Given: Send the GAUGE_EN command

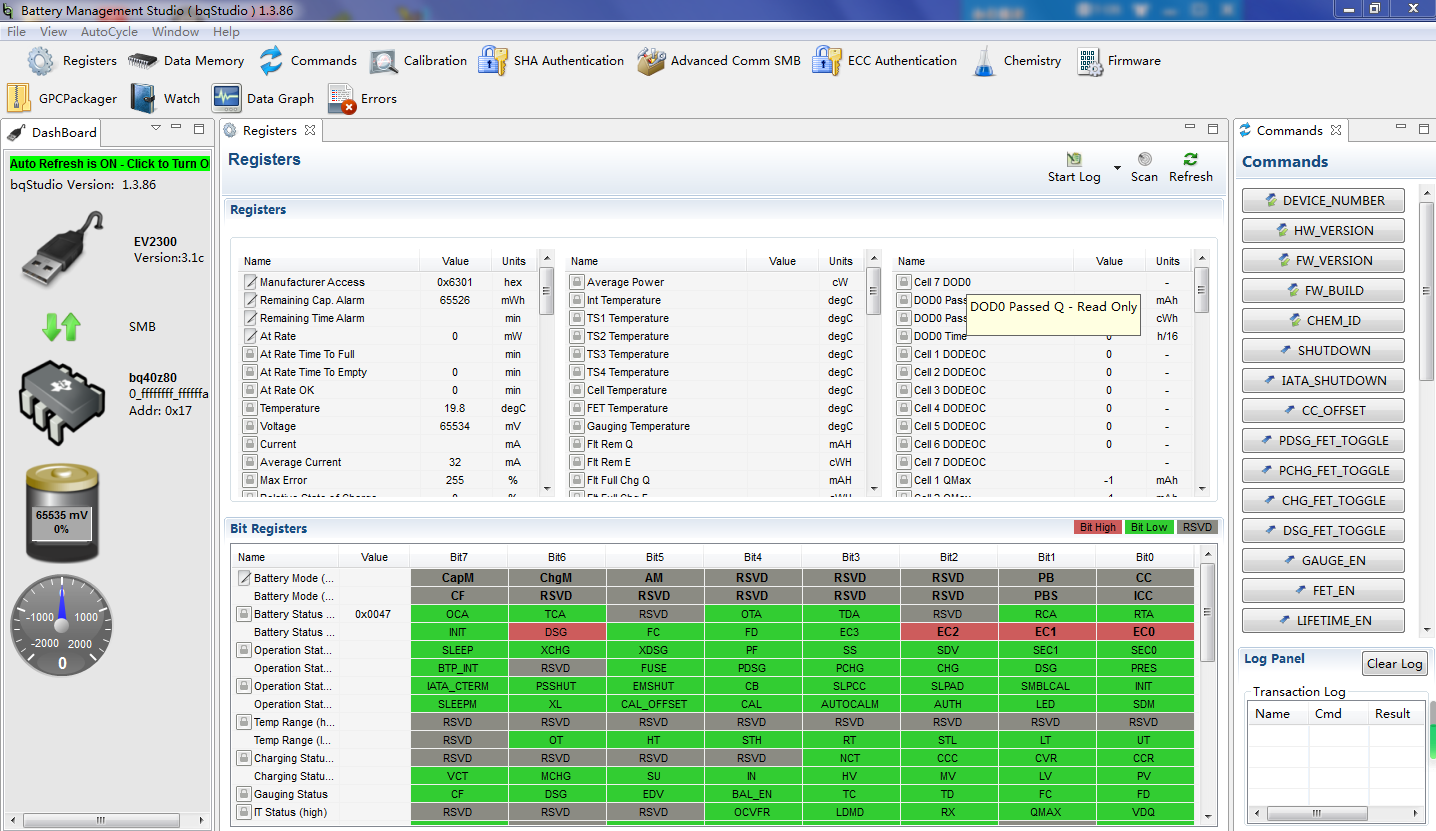Looking at the screenshot, I should tap(1323, 560).
